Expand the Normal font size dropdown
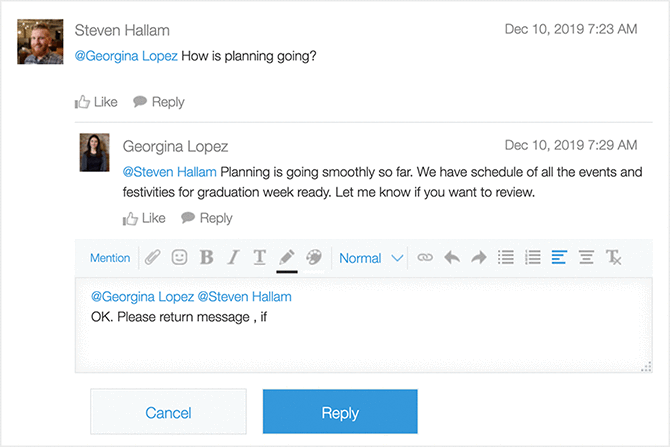The image size is (670, 447). (x=370, y=258)
